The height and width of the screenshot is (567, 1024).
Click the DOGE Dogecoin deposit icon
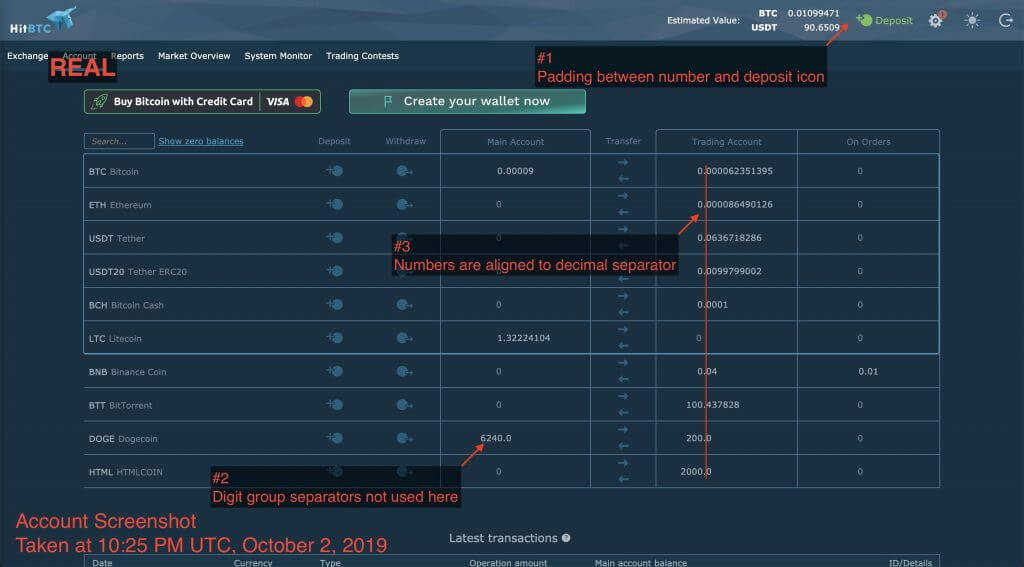pyautogui.click(x=334, y=438)
